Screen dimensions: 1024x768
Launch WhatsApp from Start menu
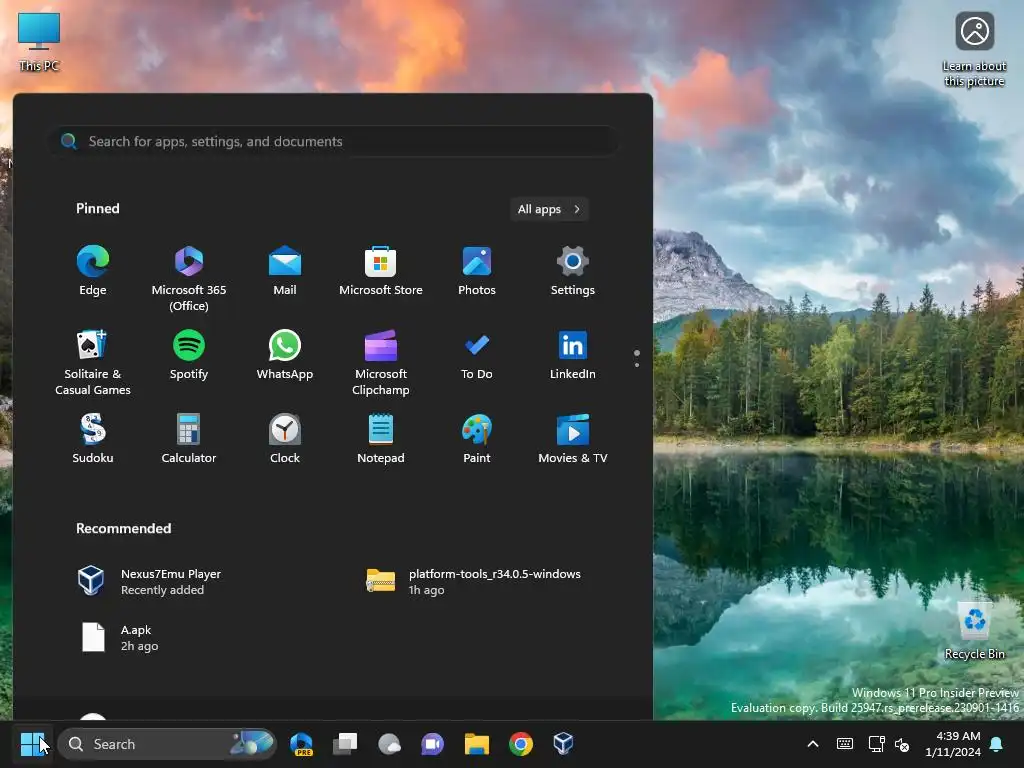tap(285, 355)
